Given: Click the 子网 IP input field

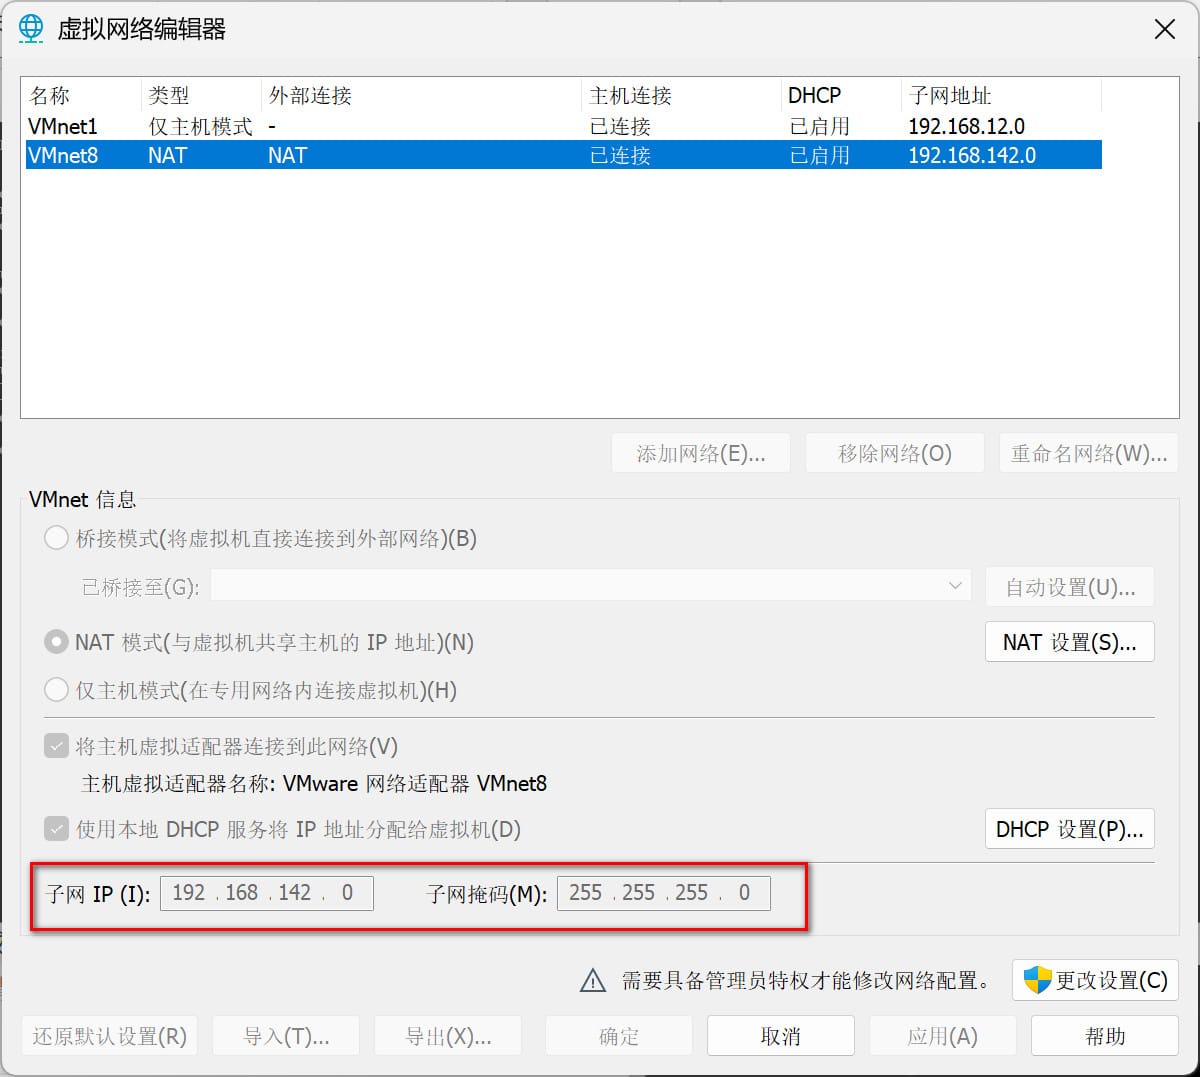Looking at the screenshot, I should coord(266,893).
